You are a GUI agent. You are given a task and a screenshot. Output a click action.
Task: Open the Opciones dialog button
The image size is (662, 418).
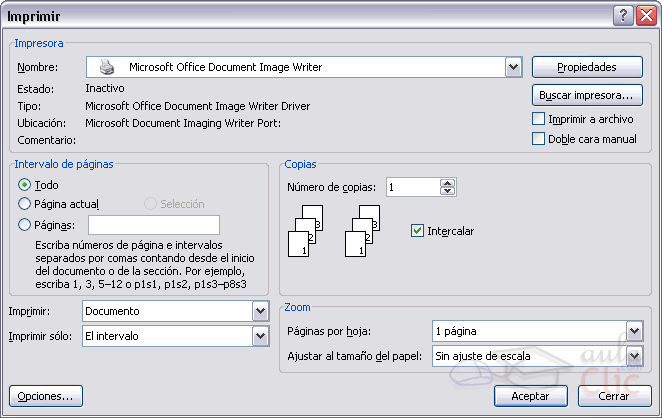(44, 396)
